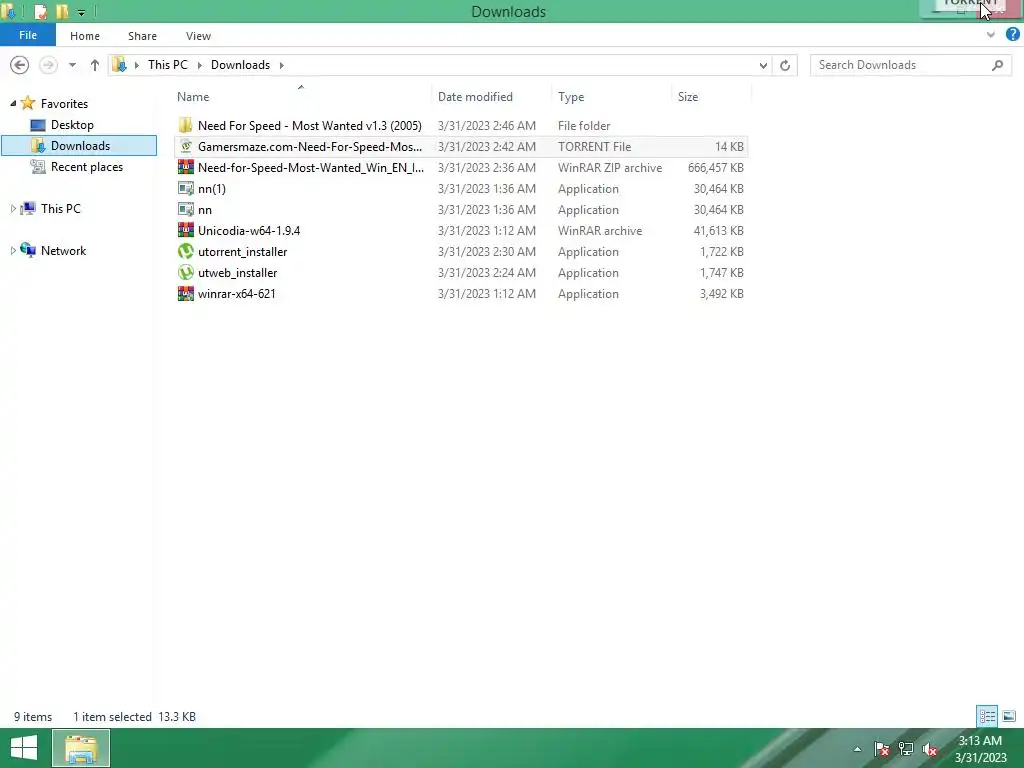Viewport: 1024px width, 768px height.
Task: Select Recent places under Favorites
Action: click(87, 167)
